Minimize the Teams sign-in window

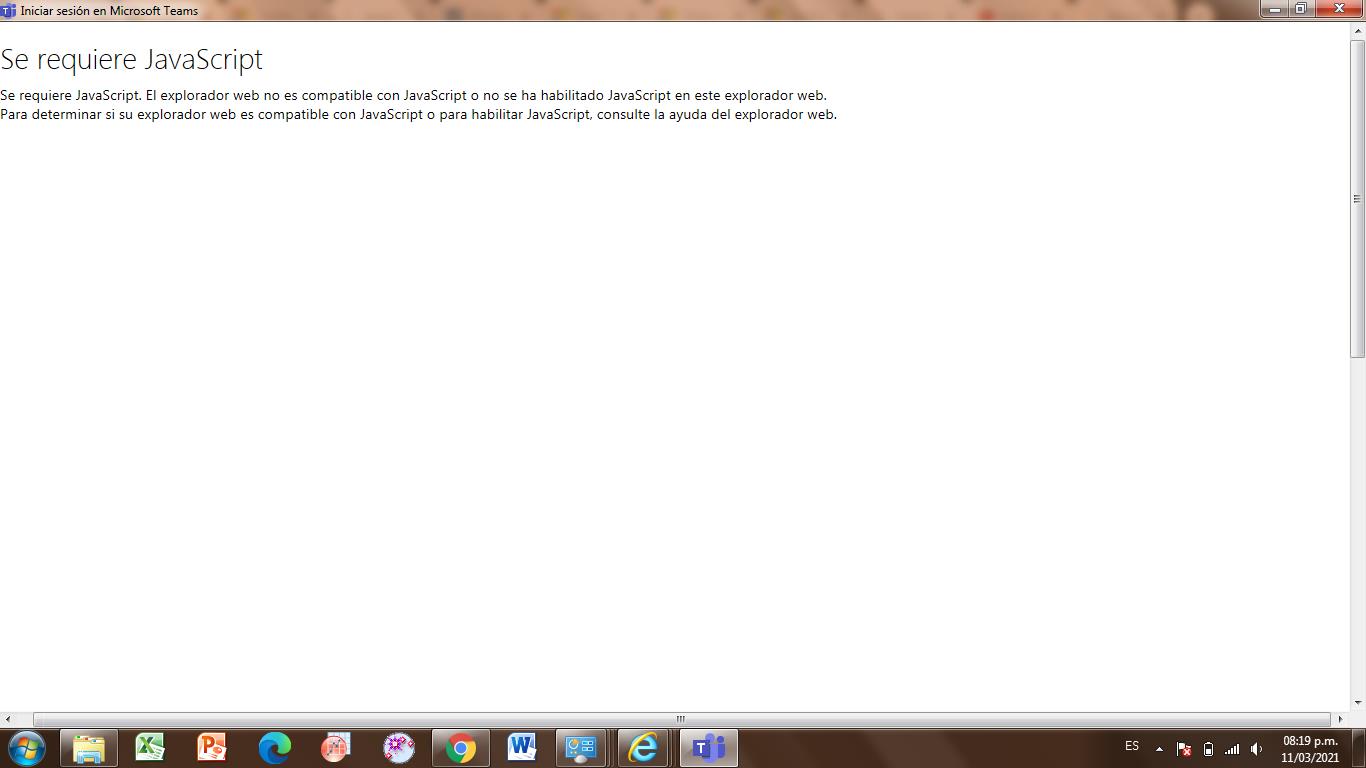tap(1274, 9)
